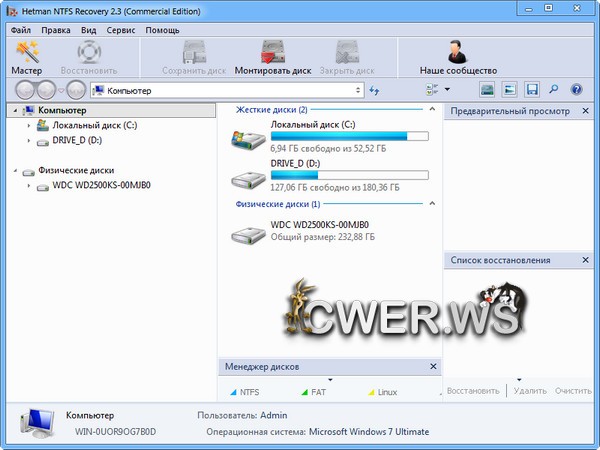Screen dimensions: 600x450
Task: Open the Сервис menu
Action: click(x=121, y=30)
